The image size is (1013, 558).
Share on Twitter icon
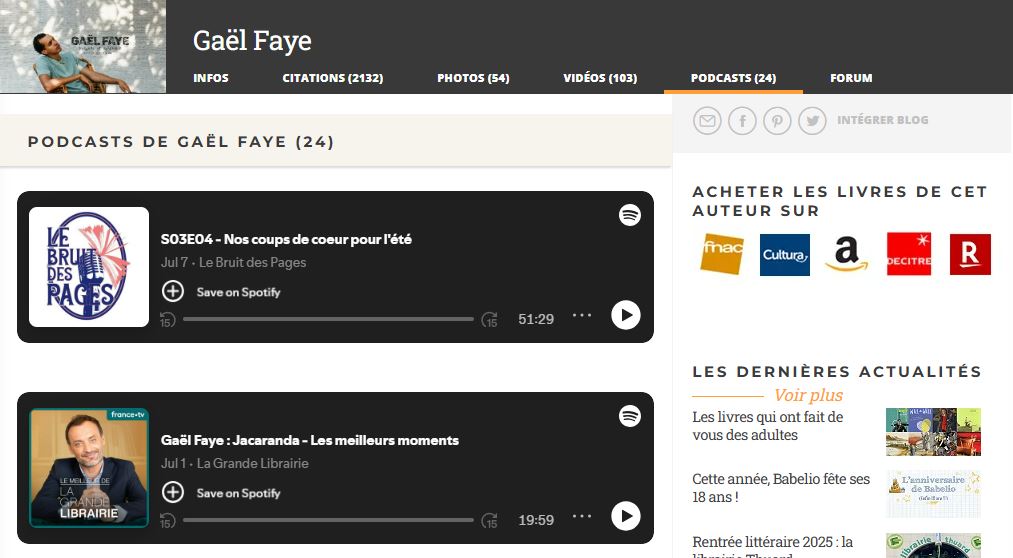pos(812,121)
